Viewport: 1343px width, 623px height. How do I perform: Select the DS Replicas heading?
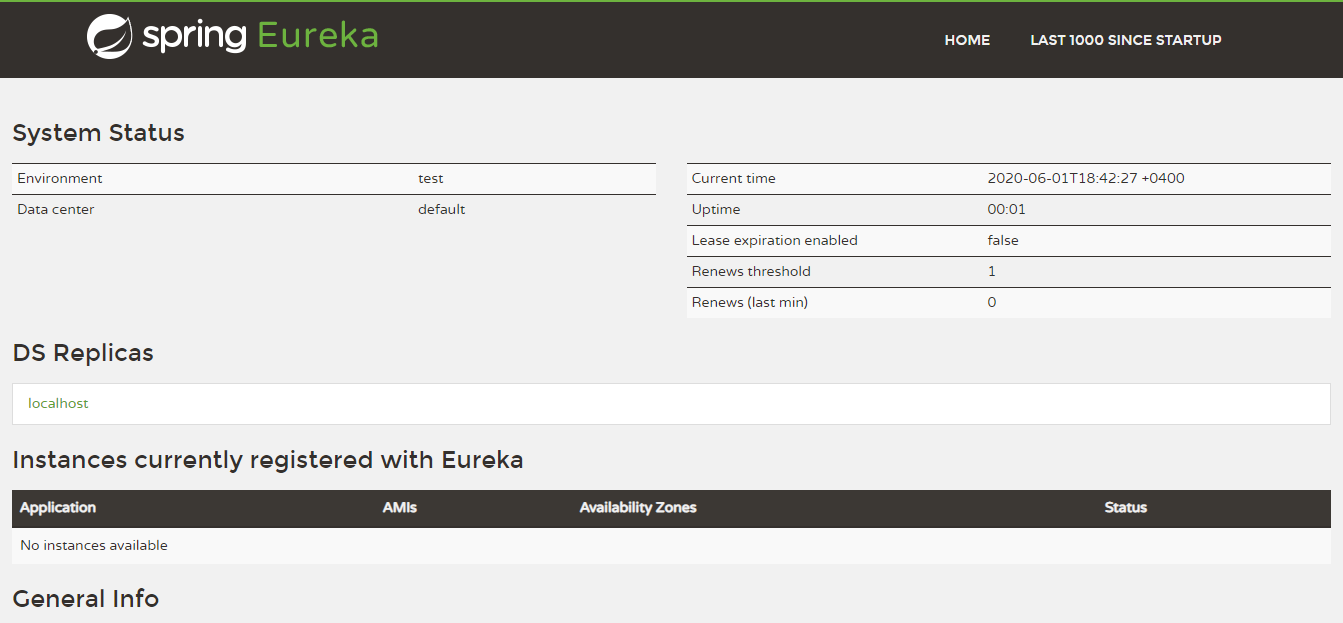pyautogui.click(x=83, y=353)
